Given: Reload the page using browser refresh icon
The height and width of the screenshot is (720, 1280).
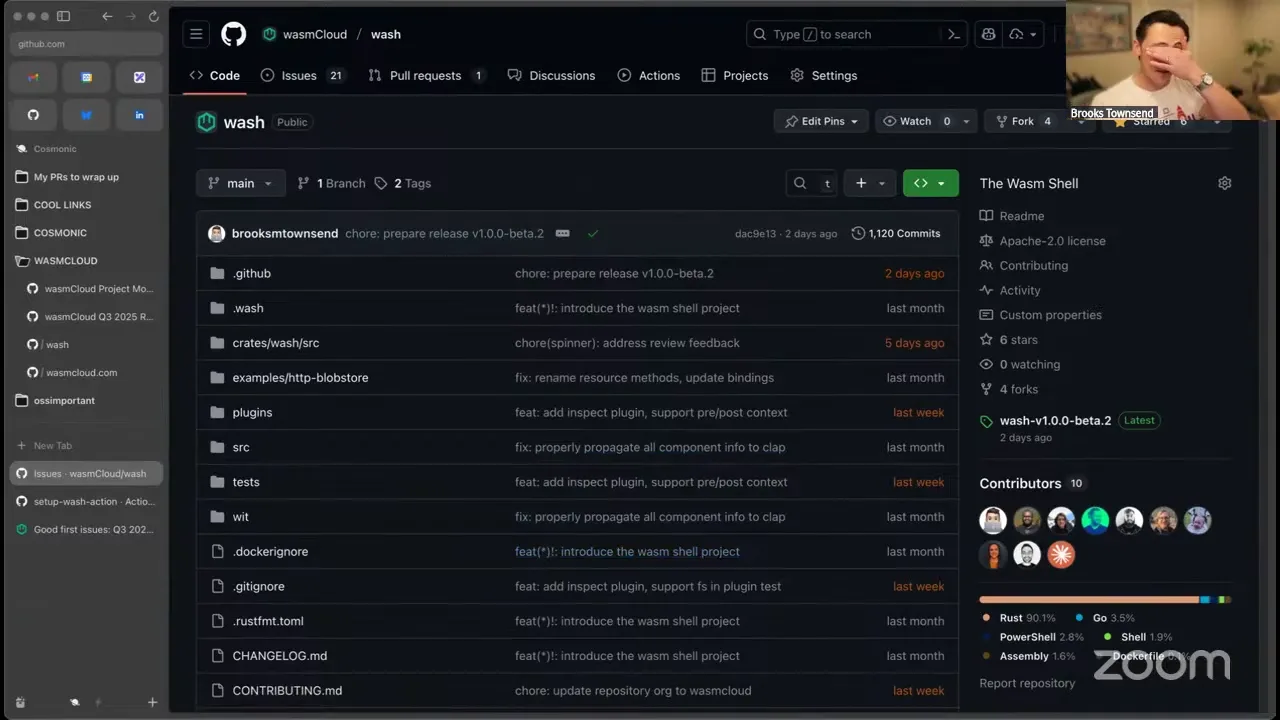Looking at the screenshot, I should pyautogui.click(x=153, y=16).
